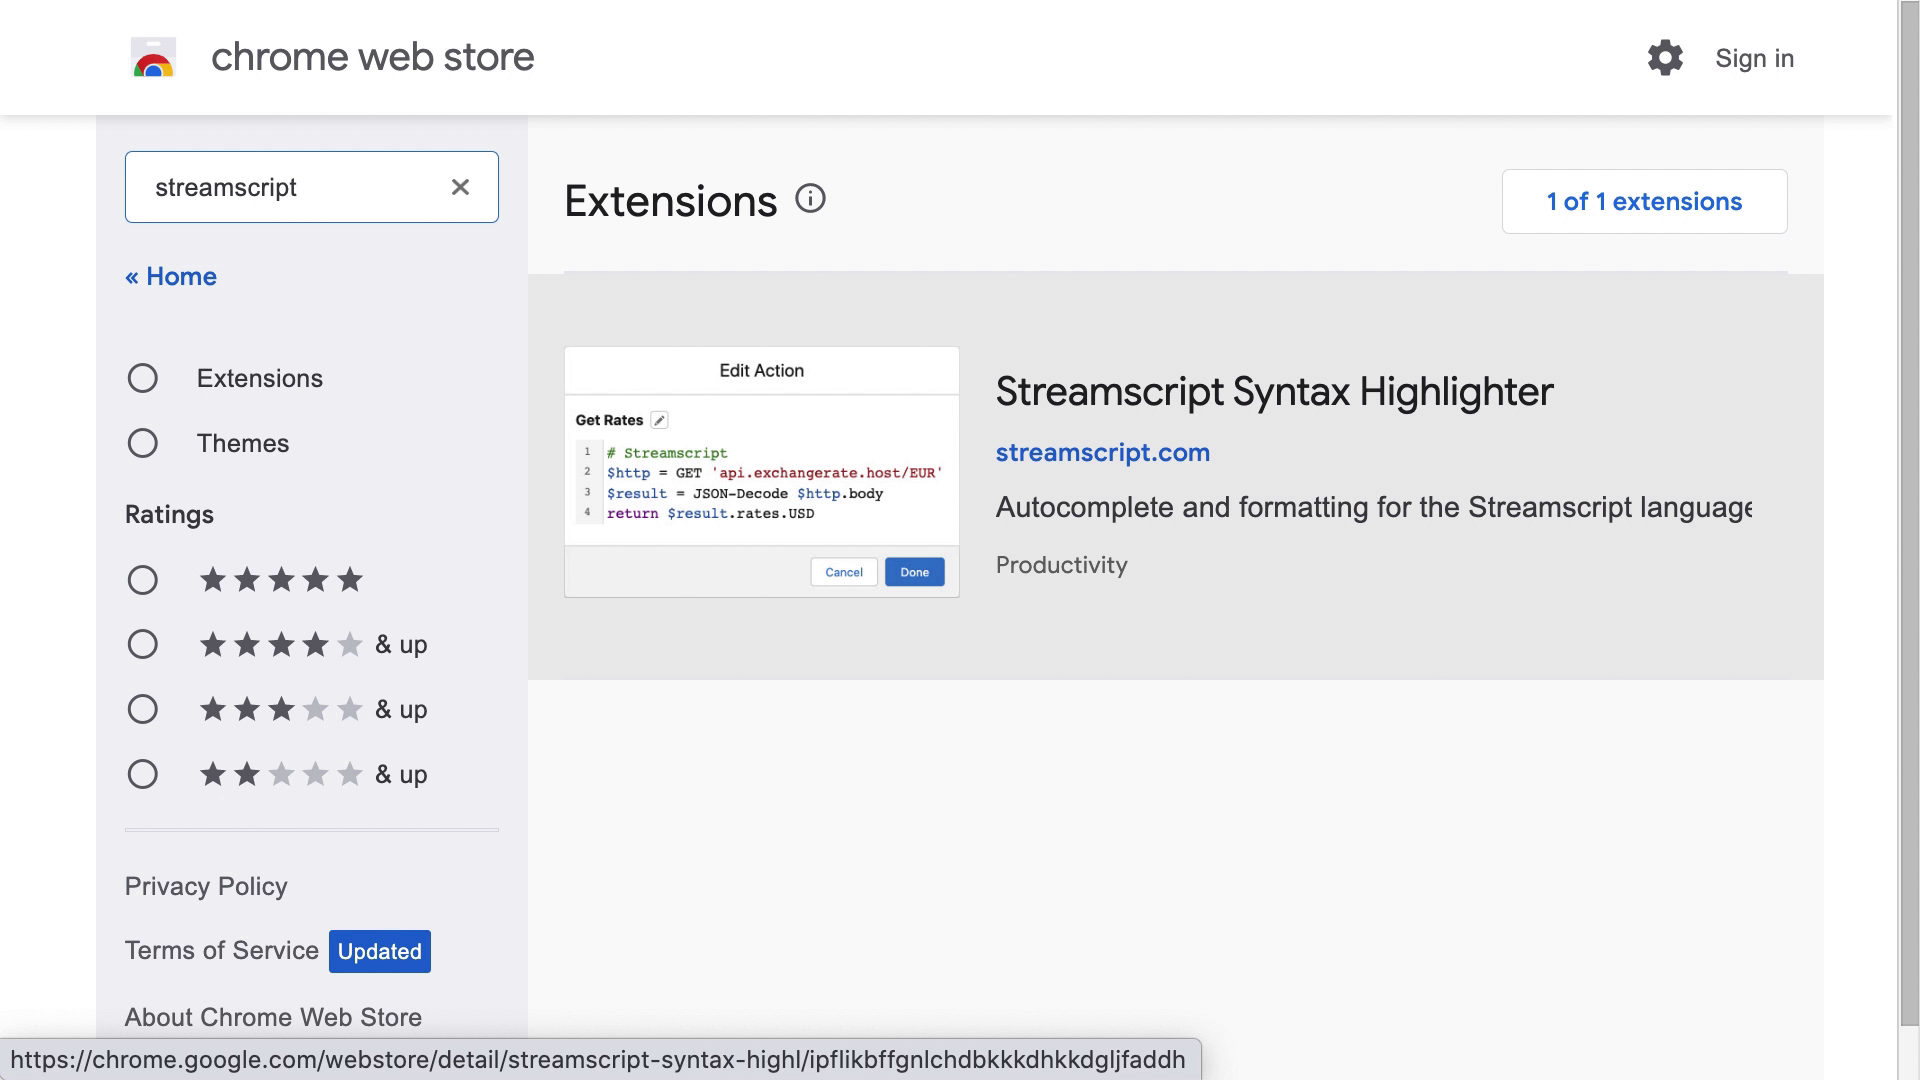
Task: Click the Updated badge next to Terms
Action: [380, 951]
